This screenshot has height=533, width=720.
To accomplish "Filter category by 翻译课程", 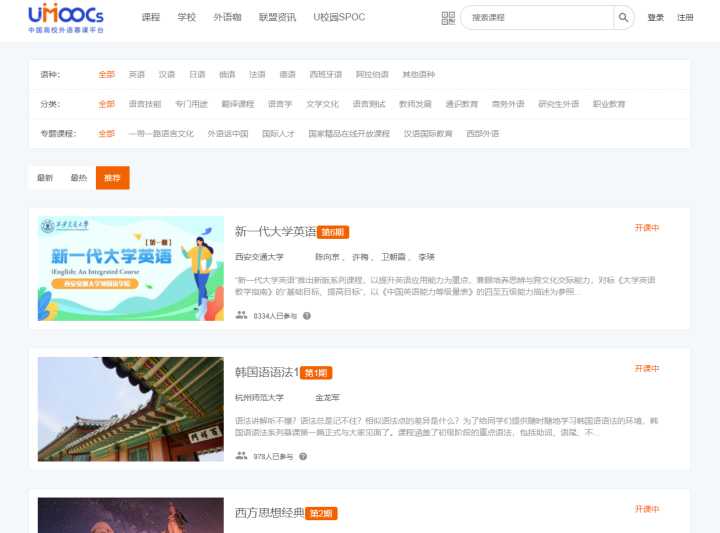I will pyautogui.click(x=238, y=104).
